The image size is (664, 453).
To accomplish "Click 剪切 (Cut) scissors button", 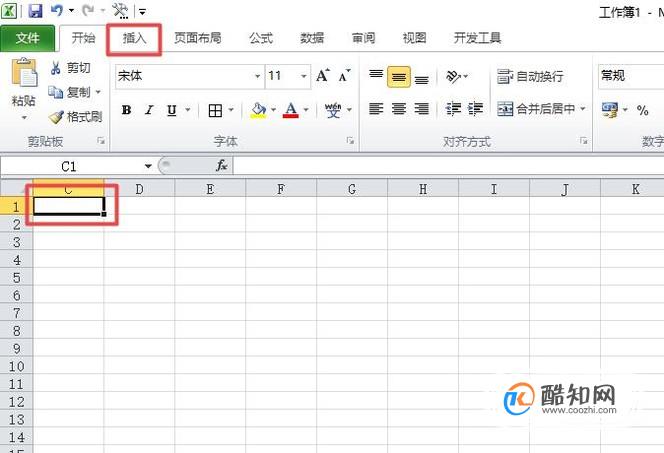I will tap(70, 68).
